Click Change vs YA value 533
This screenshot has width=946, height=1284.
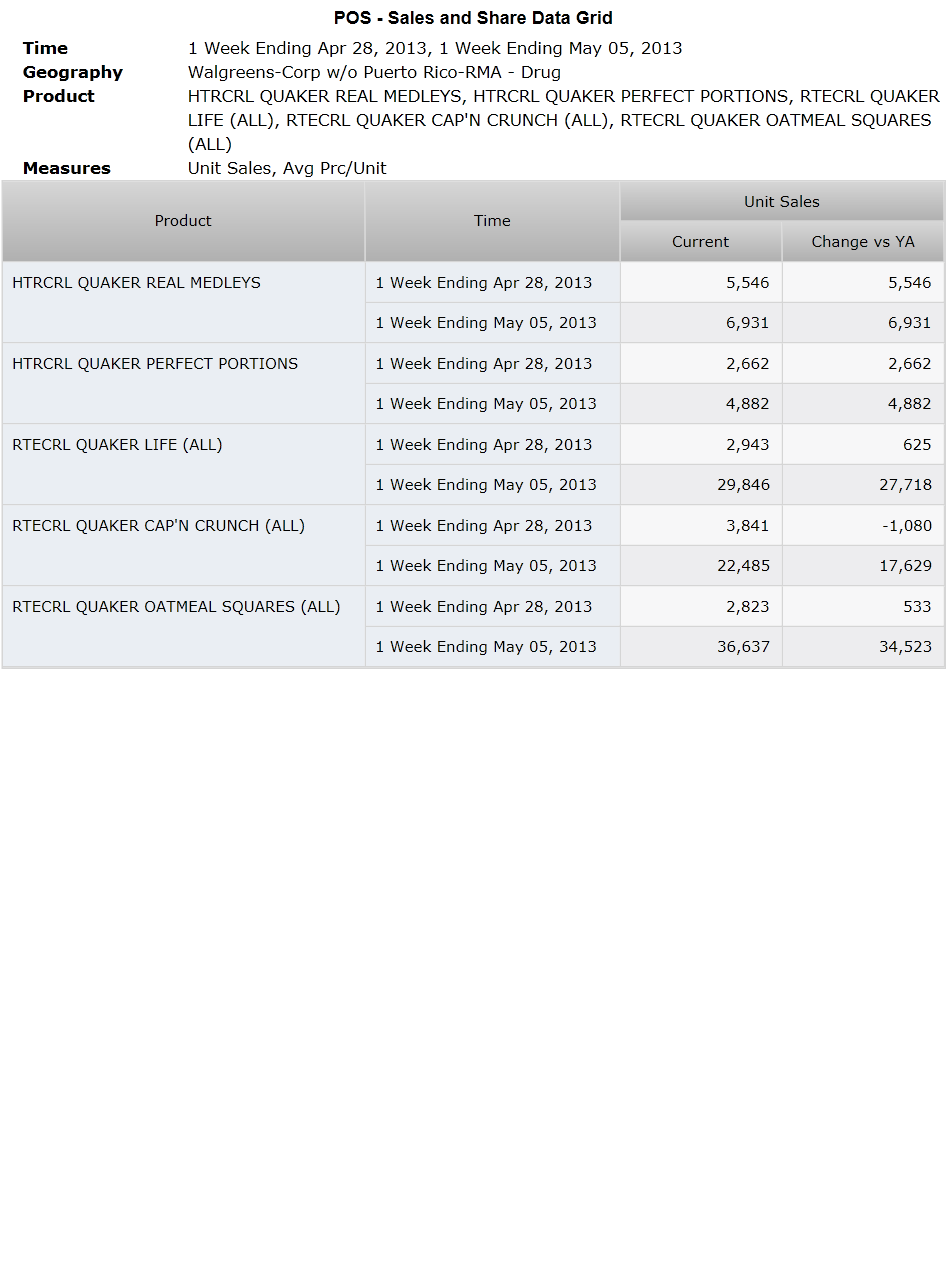point(863,606)
